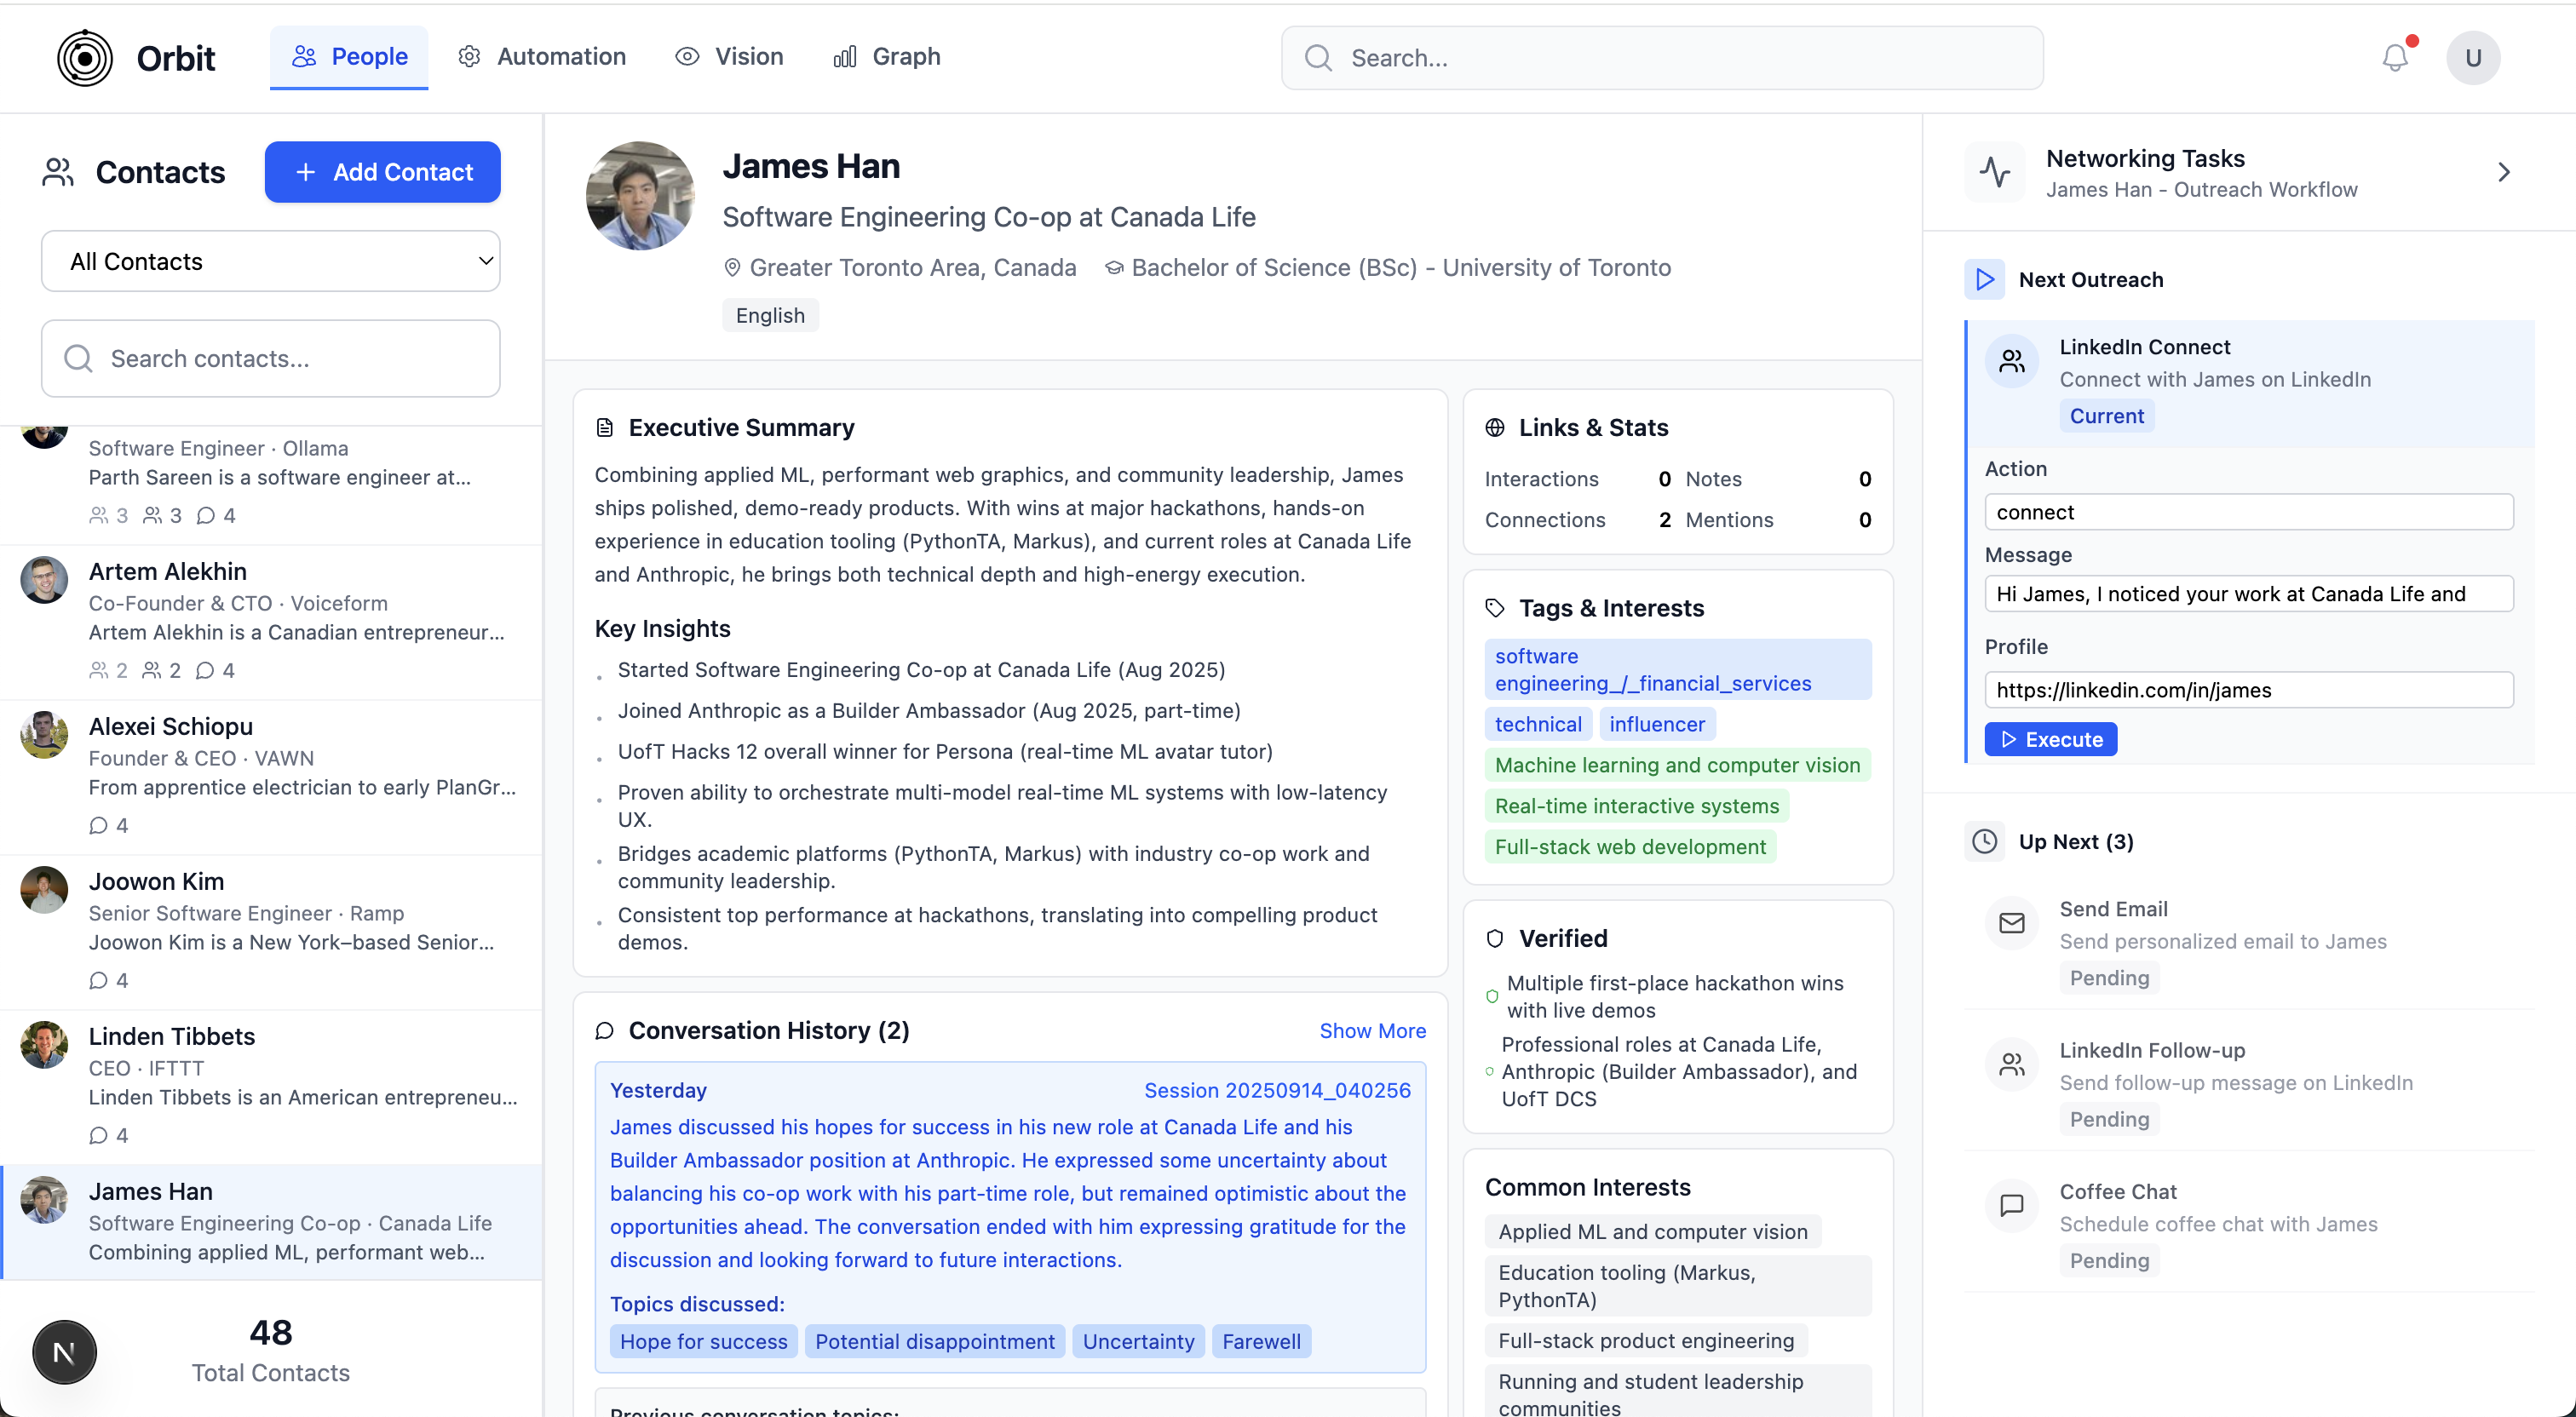Click the Coffee Chat message icon

pos(2011,1206)
